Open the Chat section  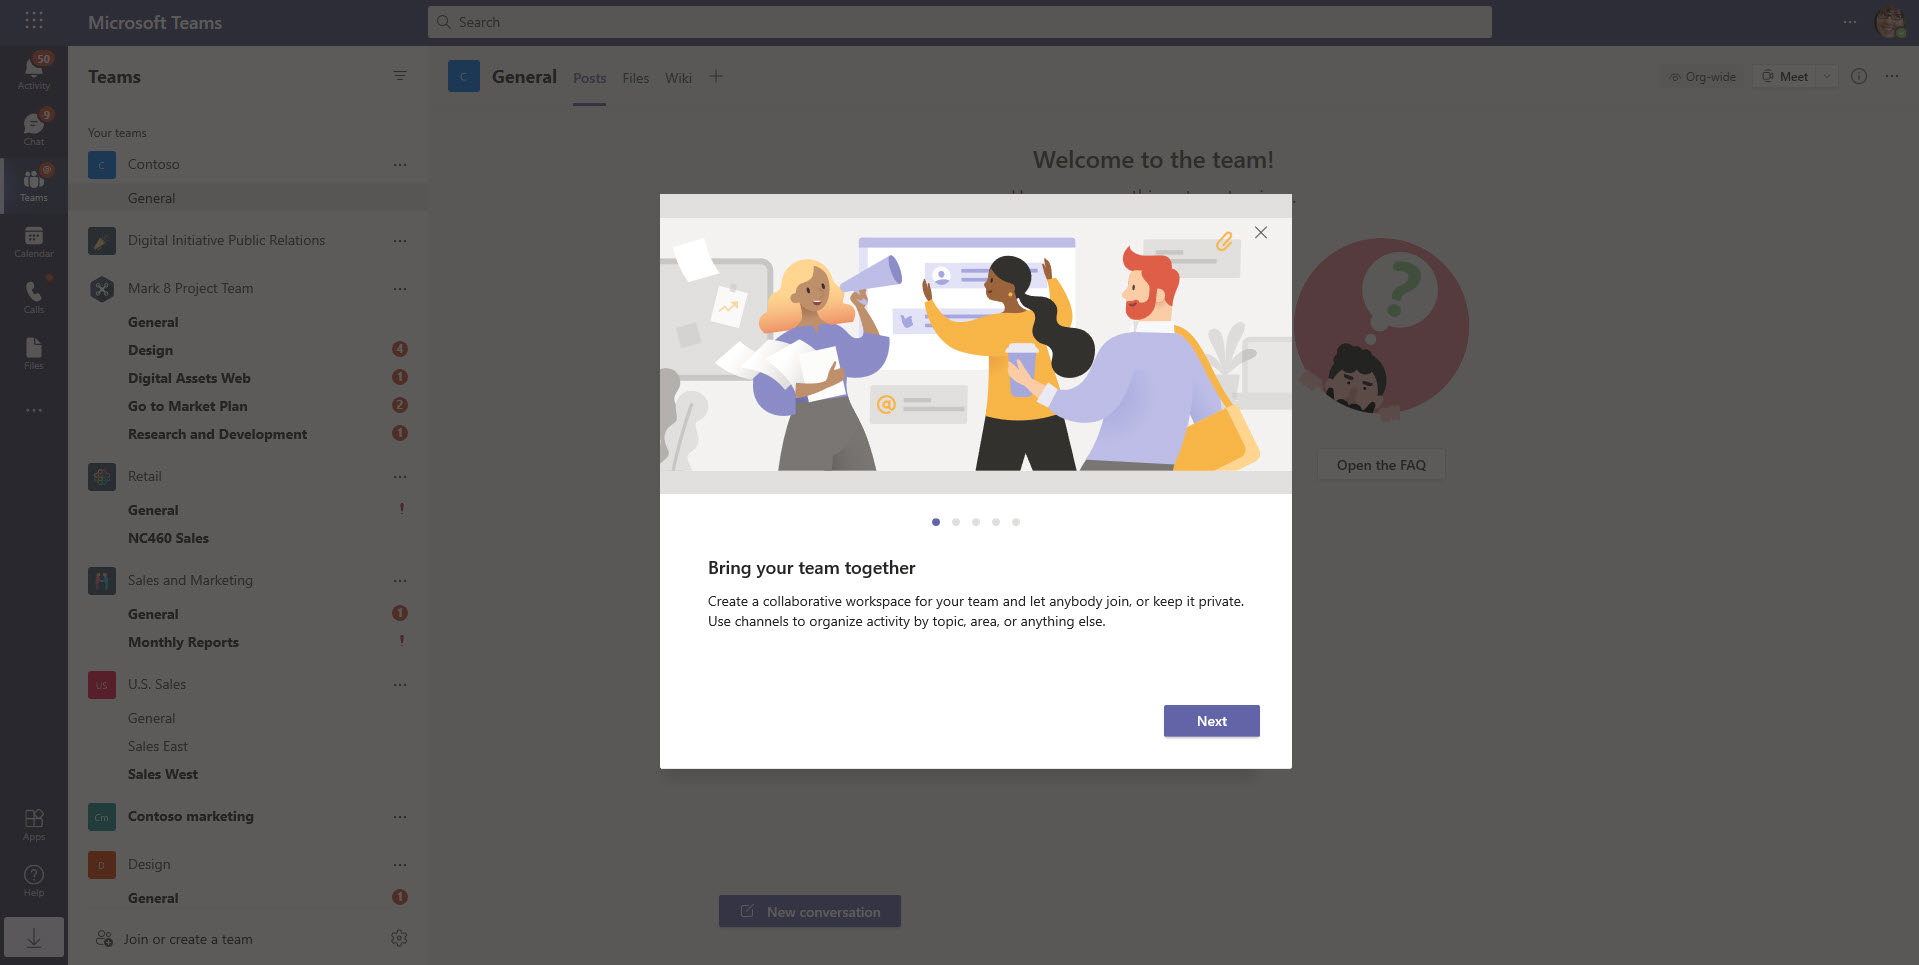pos(33,126)
